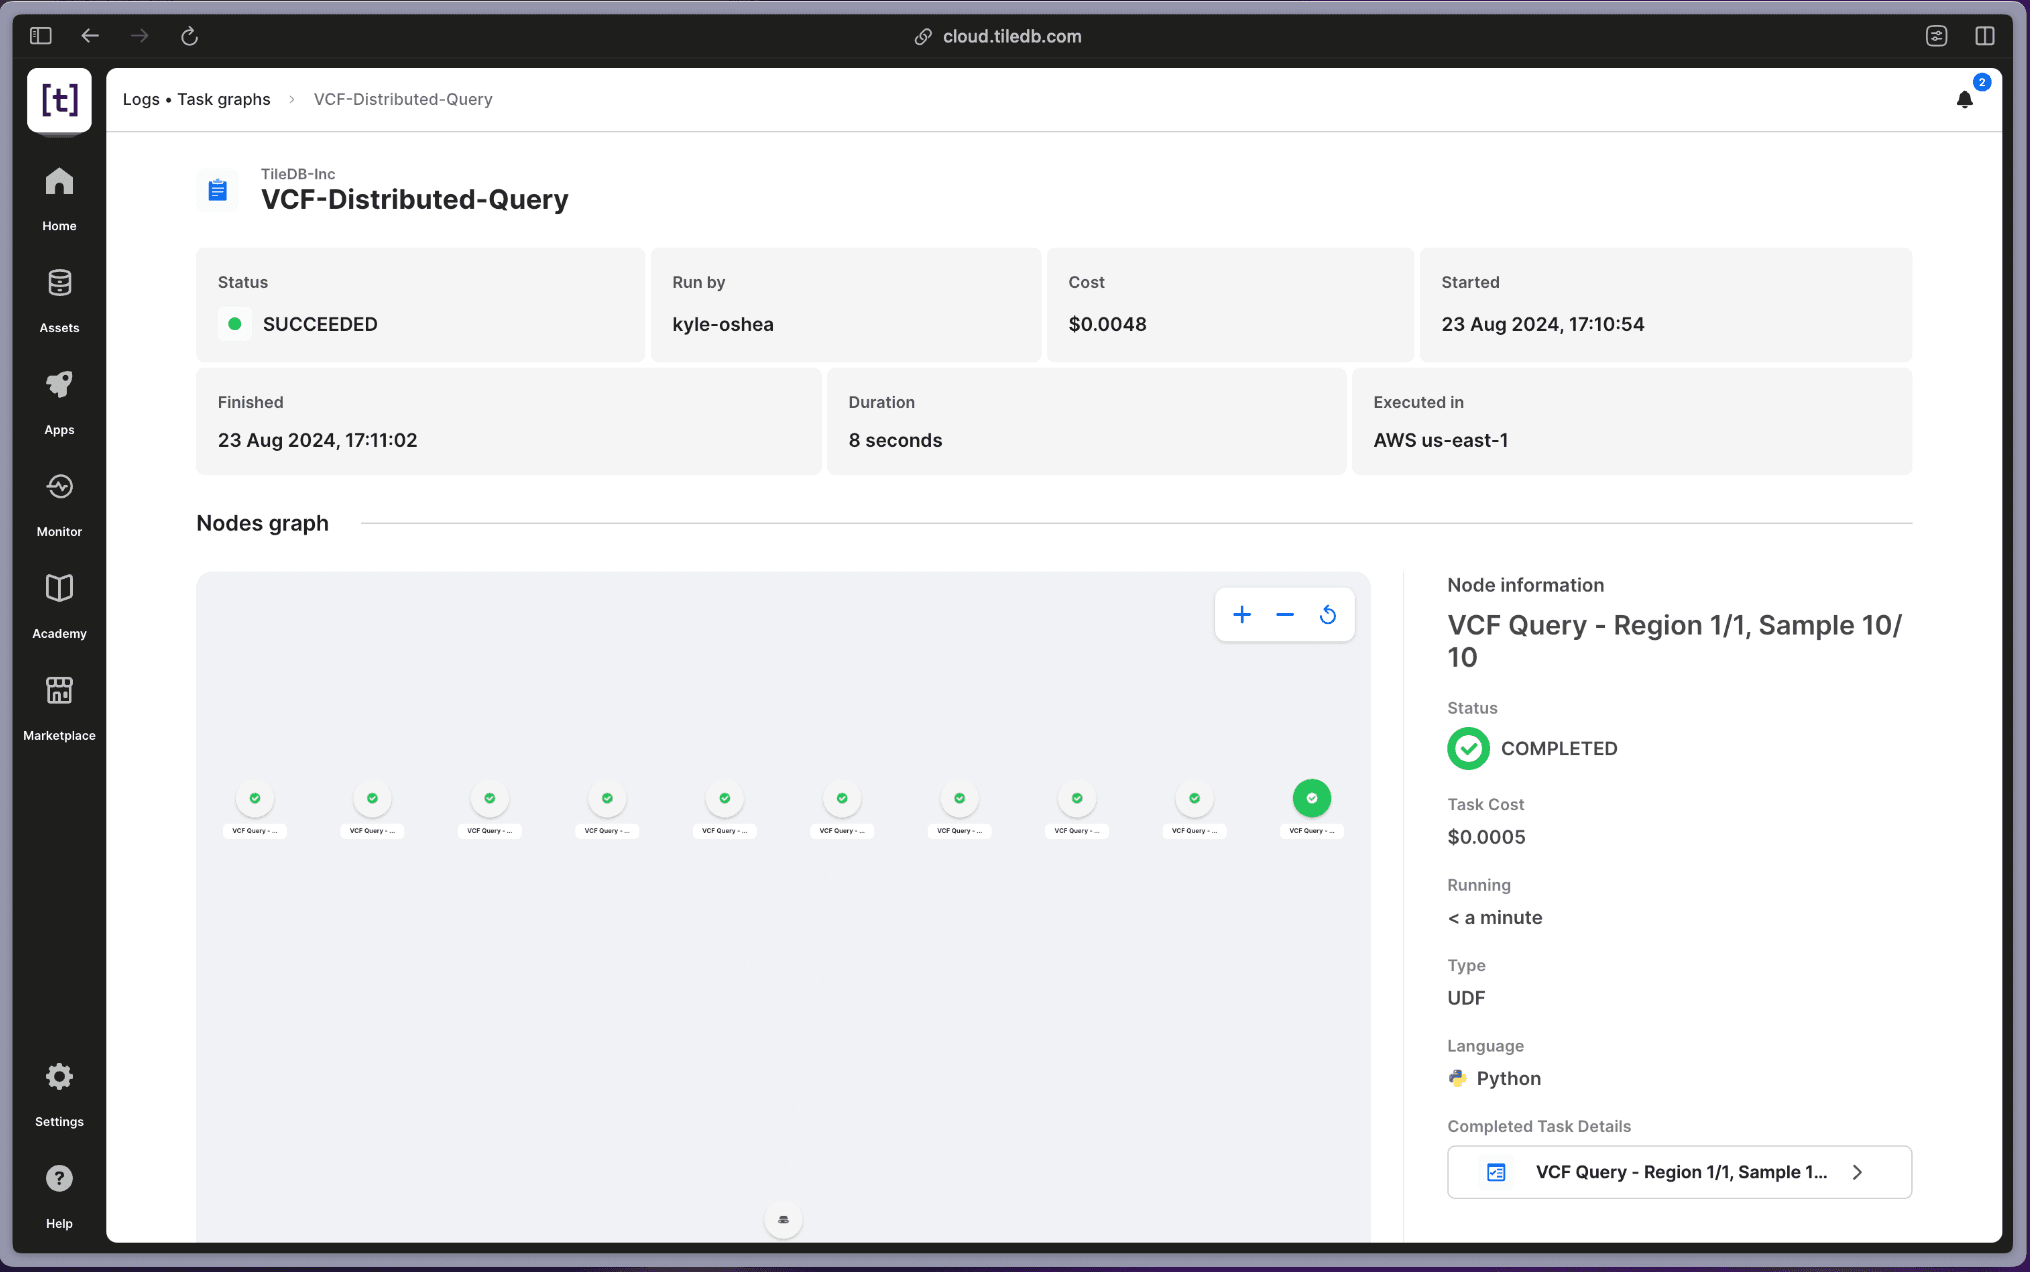Screen dimensions: 2030x1272
Task: Go to Apps rocket icon
Action: tap(59, 387)
